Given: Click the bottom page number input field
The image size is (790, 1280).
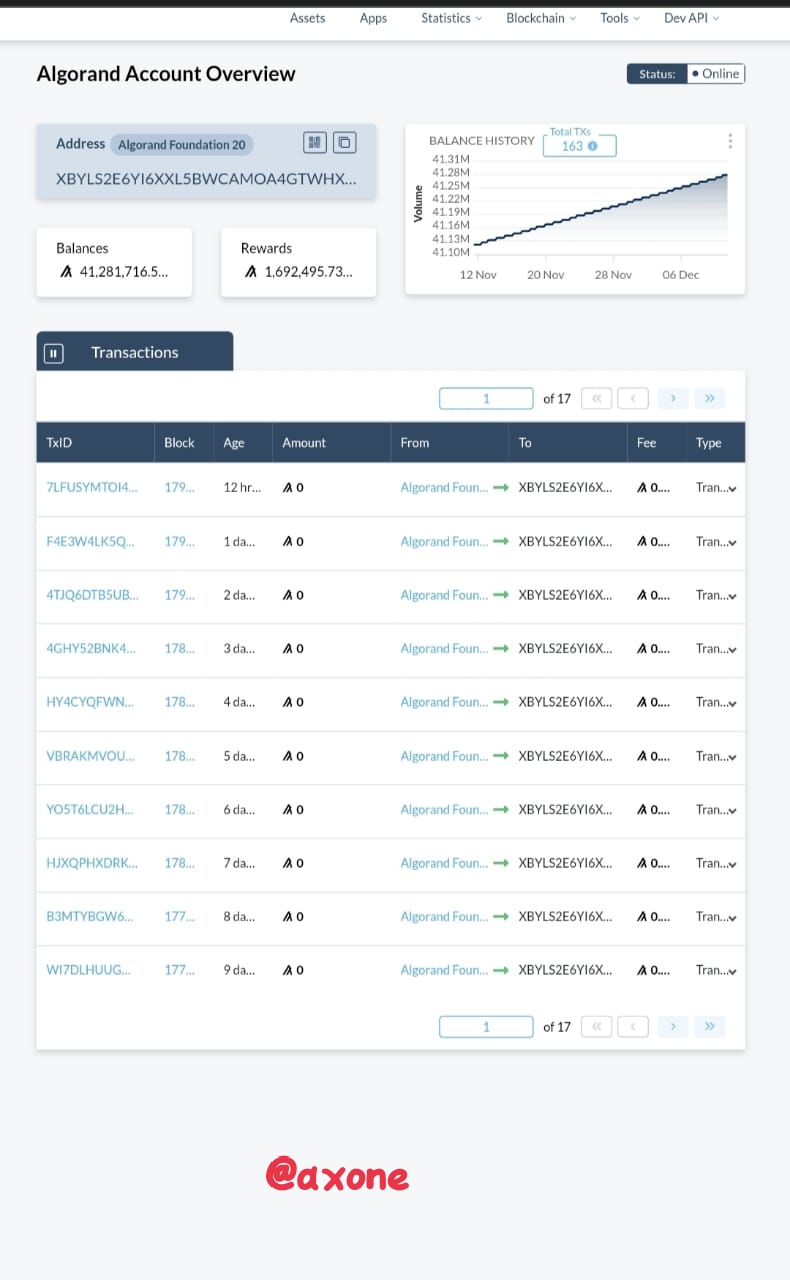Looking at the screenshot, I should pyautogui.click(x=486, y=1026).
